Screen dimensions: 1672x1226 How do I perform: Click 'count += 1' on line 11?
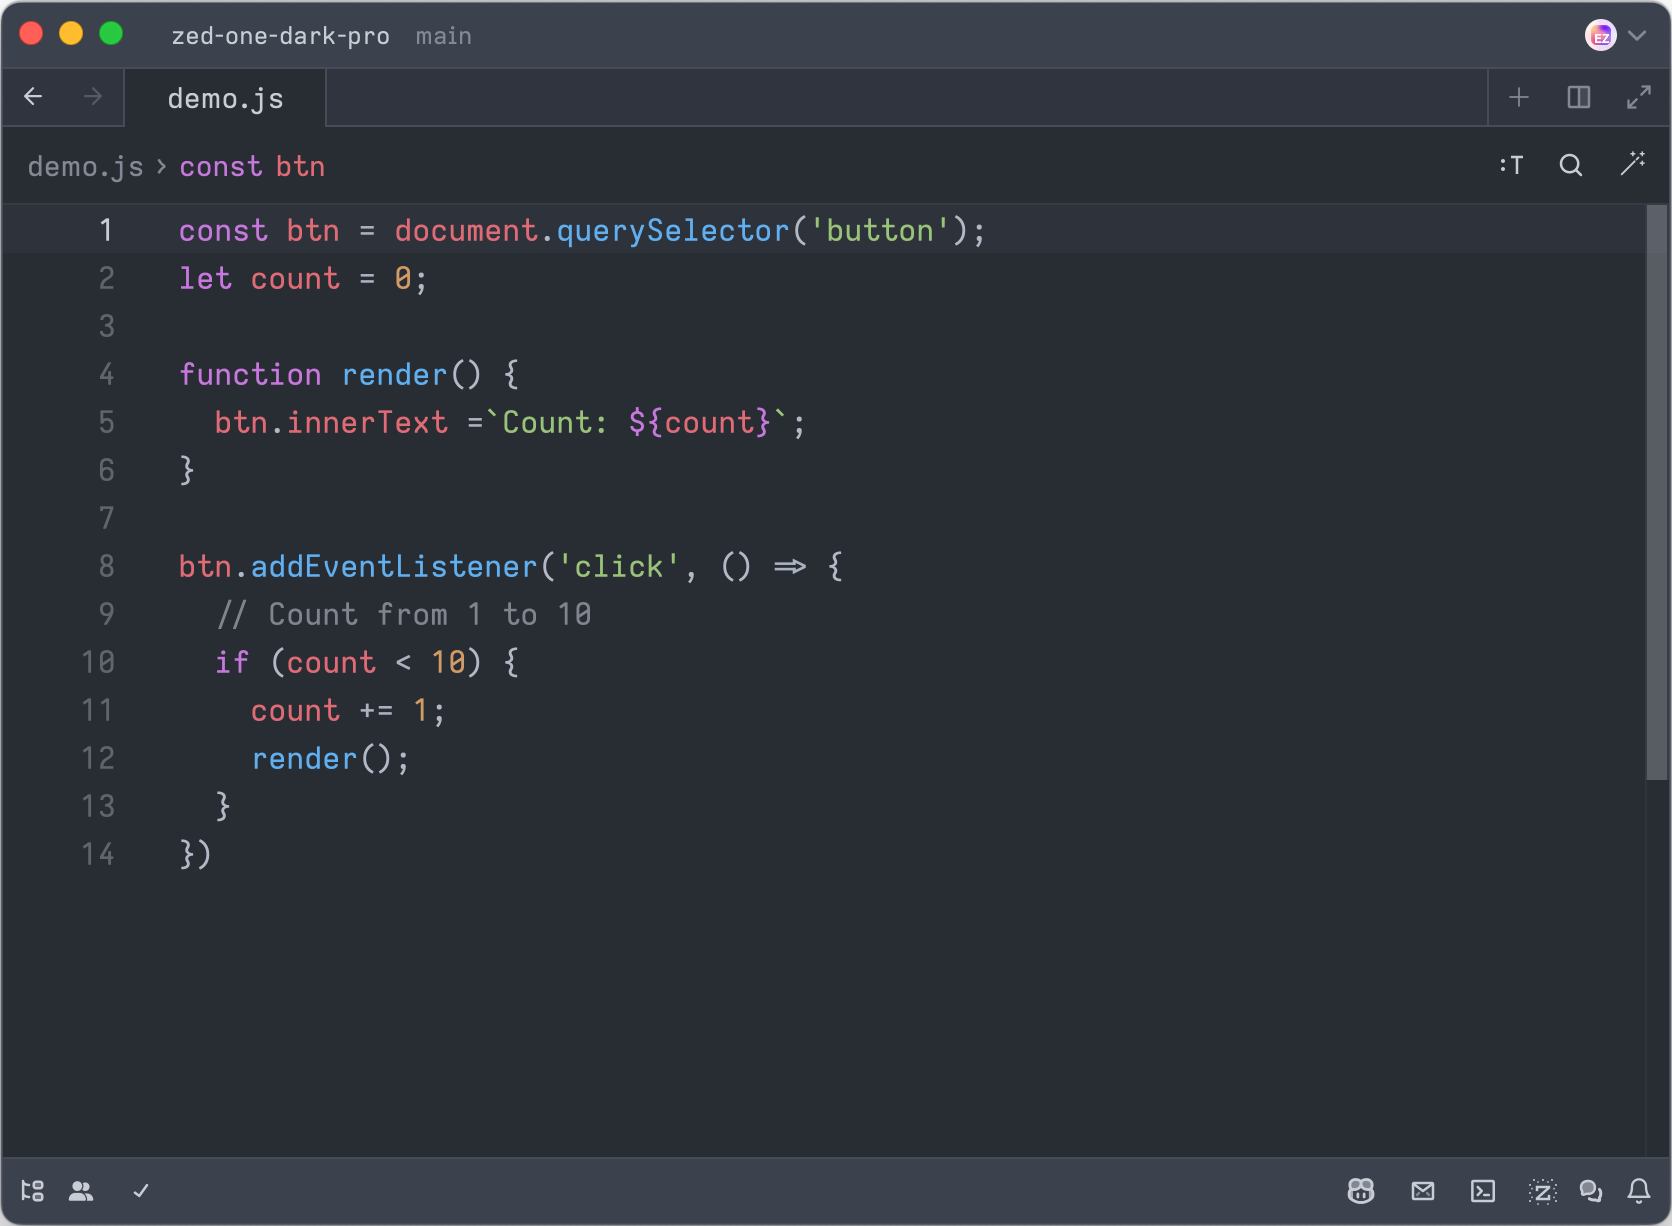point(340,711)
